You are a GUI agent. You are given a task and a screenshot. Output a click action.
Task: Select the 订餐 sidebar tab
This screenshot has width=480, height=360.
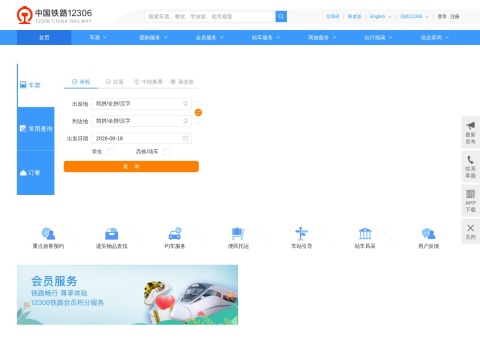pos(36,173)
